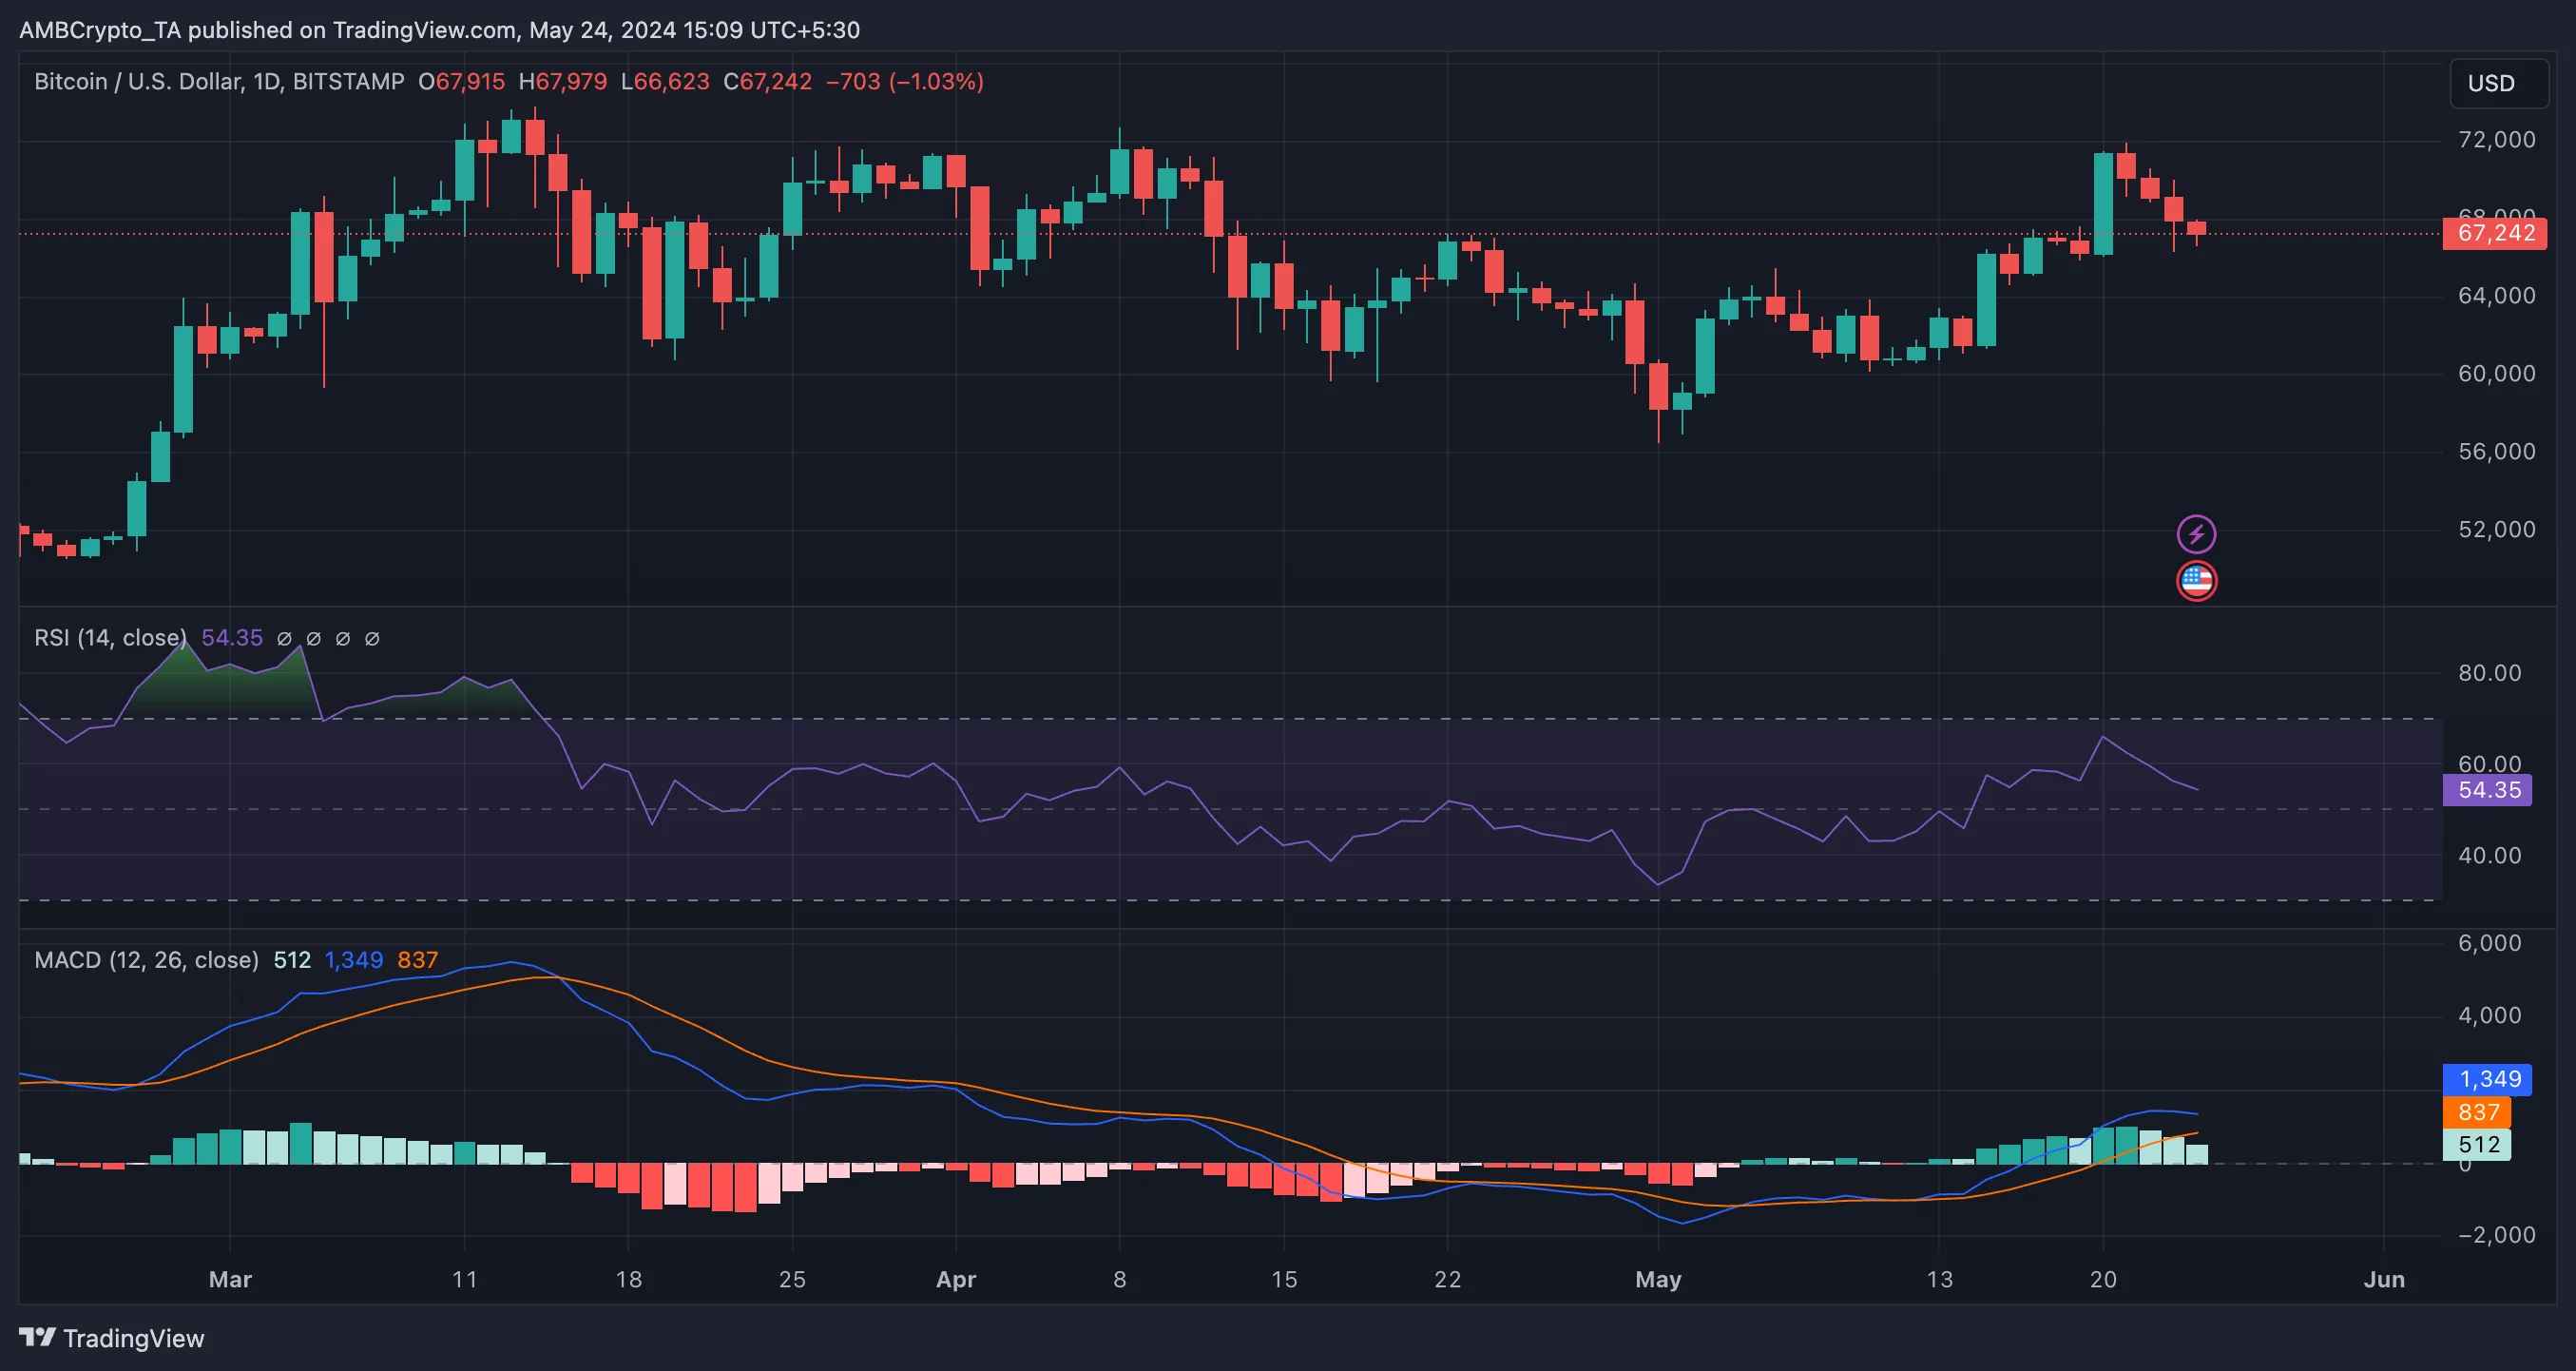This screenshot has height=1371, width=2576.
Task: Click the TradingView logo at bottom left
Action: point(111,1338)
